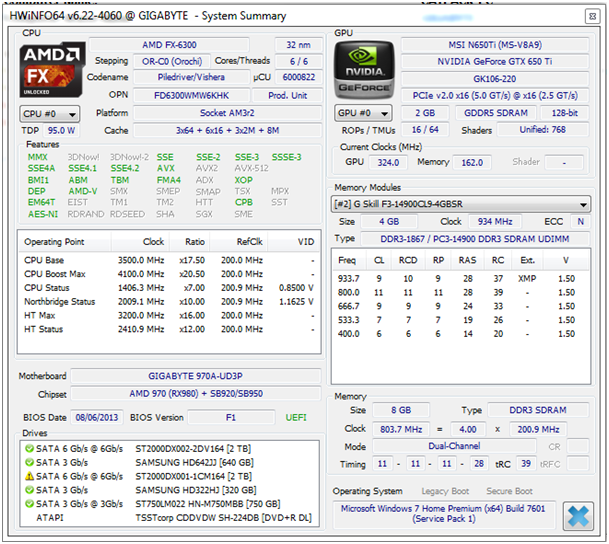Viewport: 609px width, 544px height.
Task: Click the AES-NI feature label
Action: coord(43,214)
